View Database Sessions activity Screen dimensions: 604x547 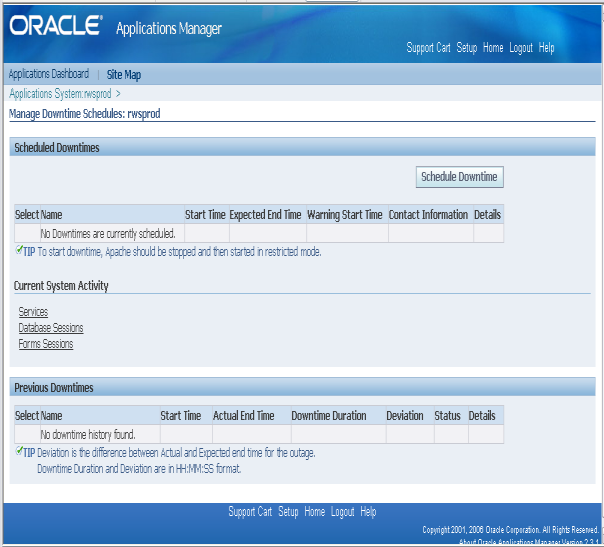pos(51,328)
